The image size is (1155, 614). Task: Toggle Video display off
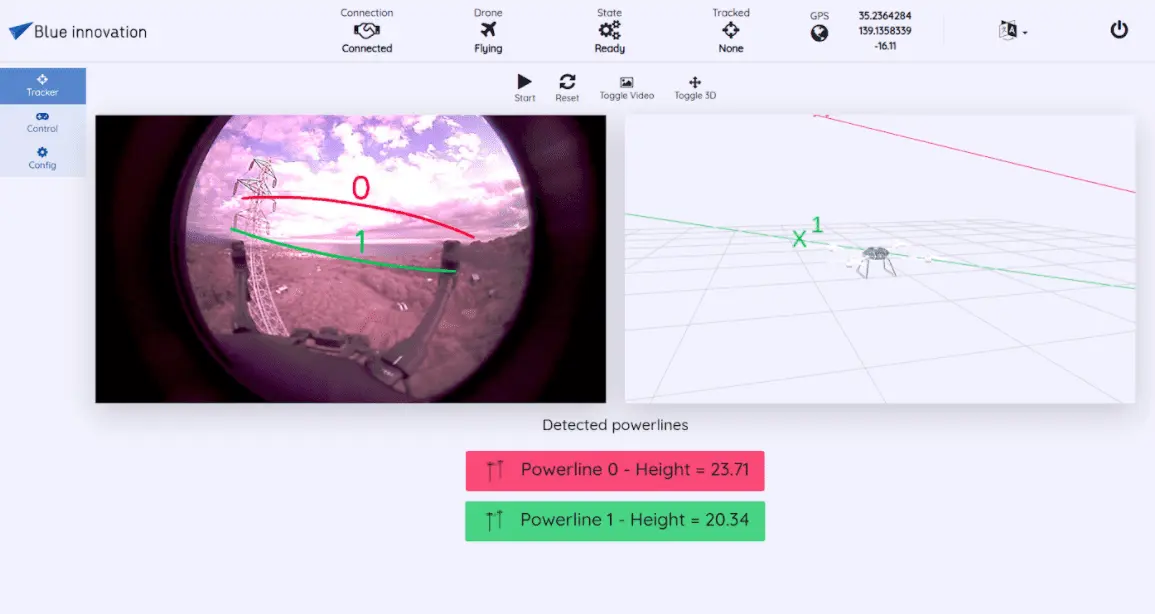tap(626, 83)
